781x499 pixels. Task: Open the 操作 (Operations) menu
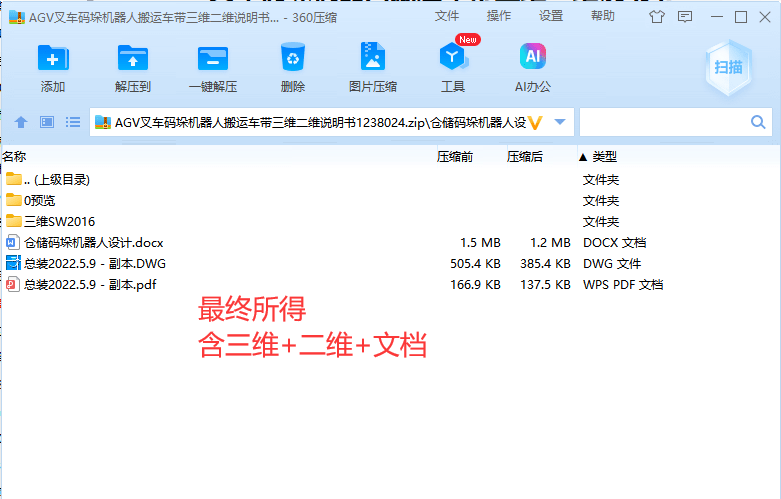(499, 16)
